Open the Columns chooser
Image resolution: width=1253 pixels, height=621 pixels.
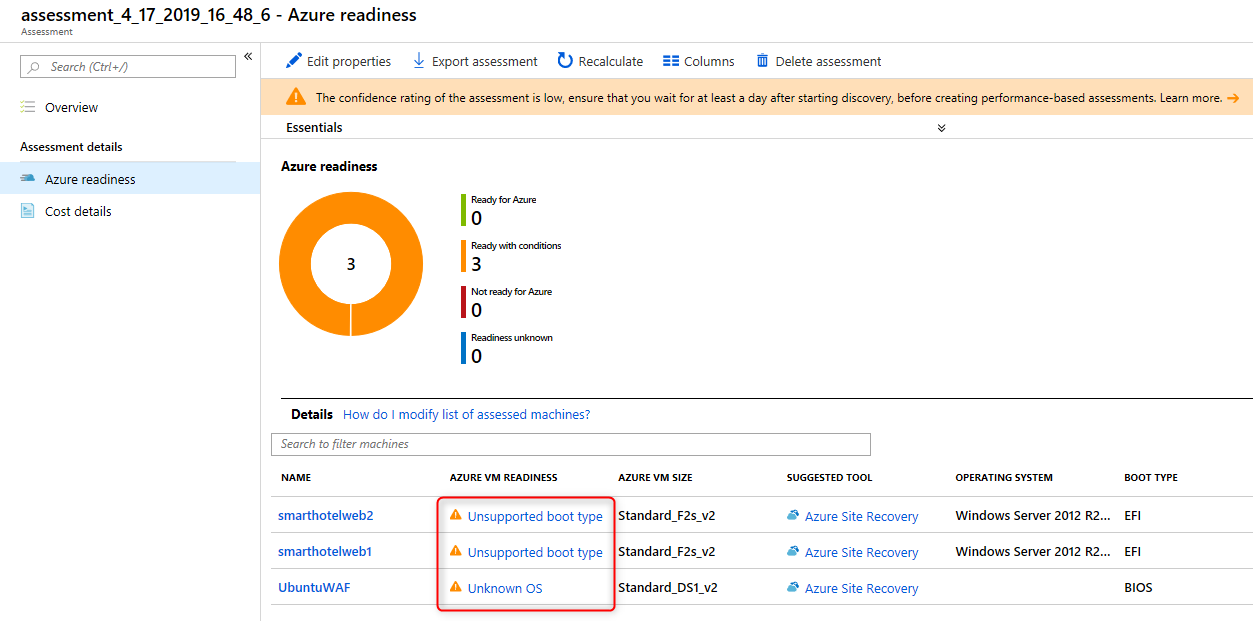(x=698, y=61)
